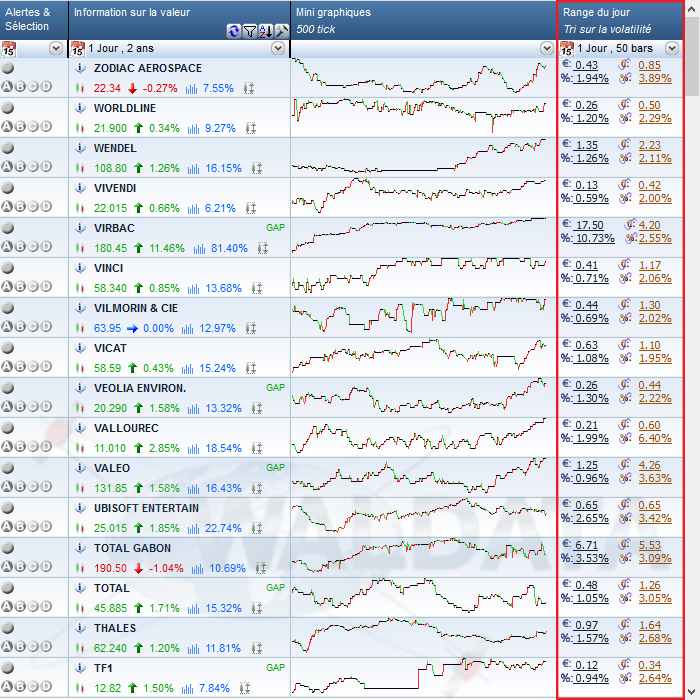Open 2.68% volatility link for THALES

click(x=655, y=638)
